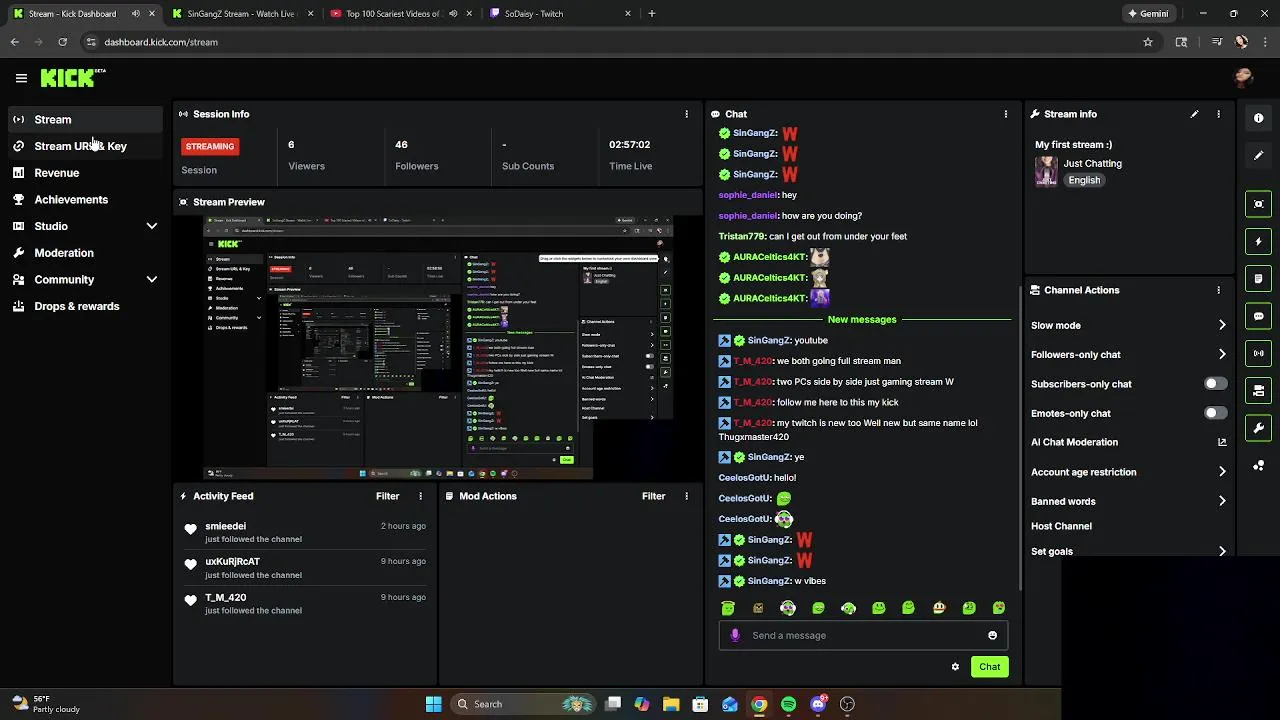
Task: Toggle the chat bubble widget icon in right rail
Action: tap(1258, 316)
